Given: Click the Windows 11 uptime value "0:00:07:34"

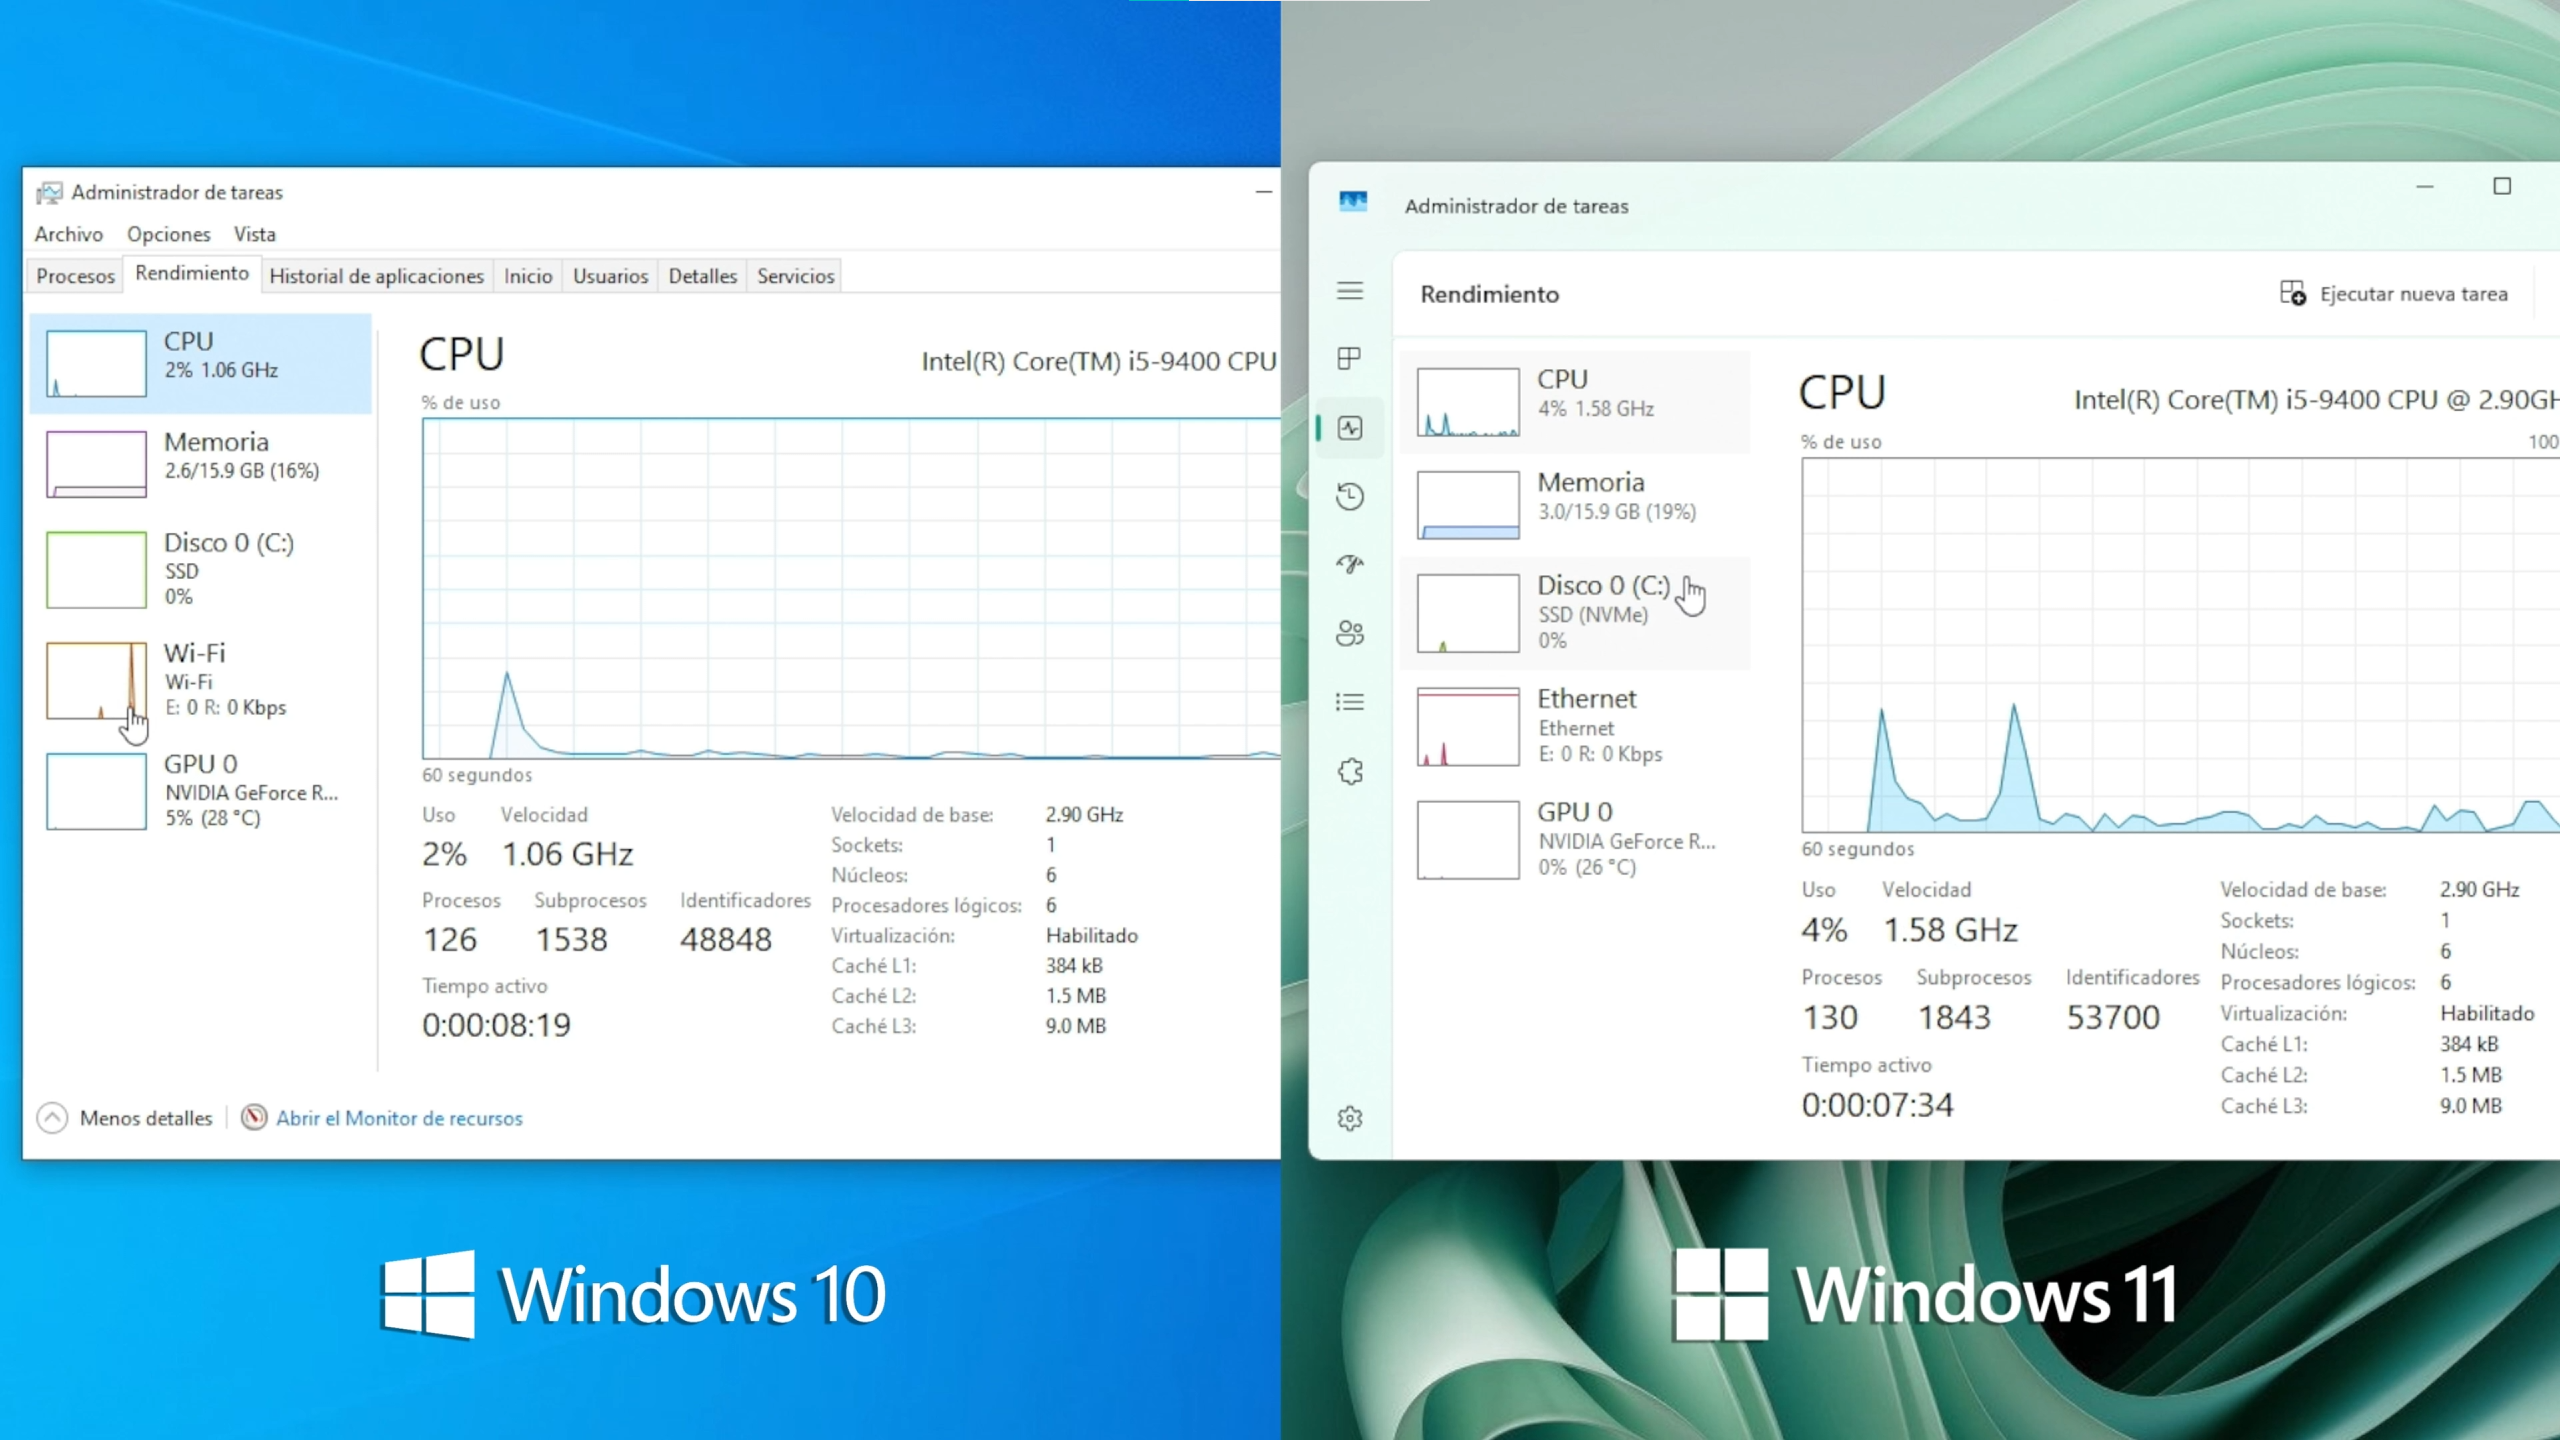Looking at the screenshot, I should pyautogui.click(x=1877, y=1105).
